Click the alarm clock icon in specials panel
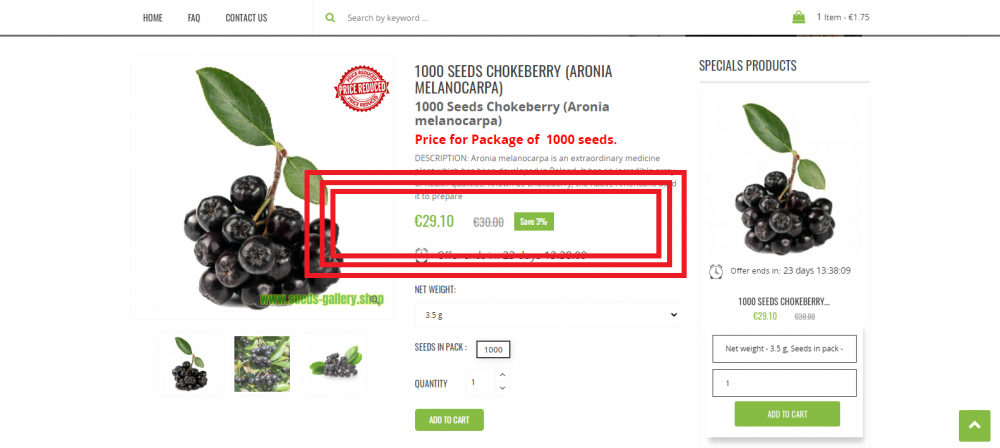The width and height of the screenshot is (1000, 448). click(716, 271)
